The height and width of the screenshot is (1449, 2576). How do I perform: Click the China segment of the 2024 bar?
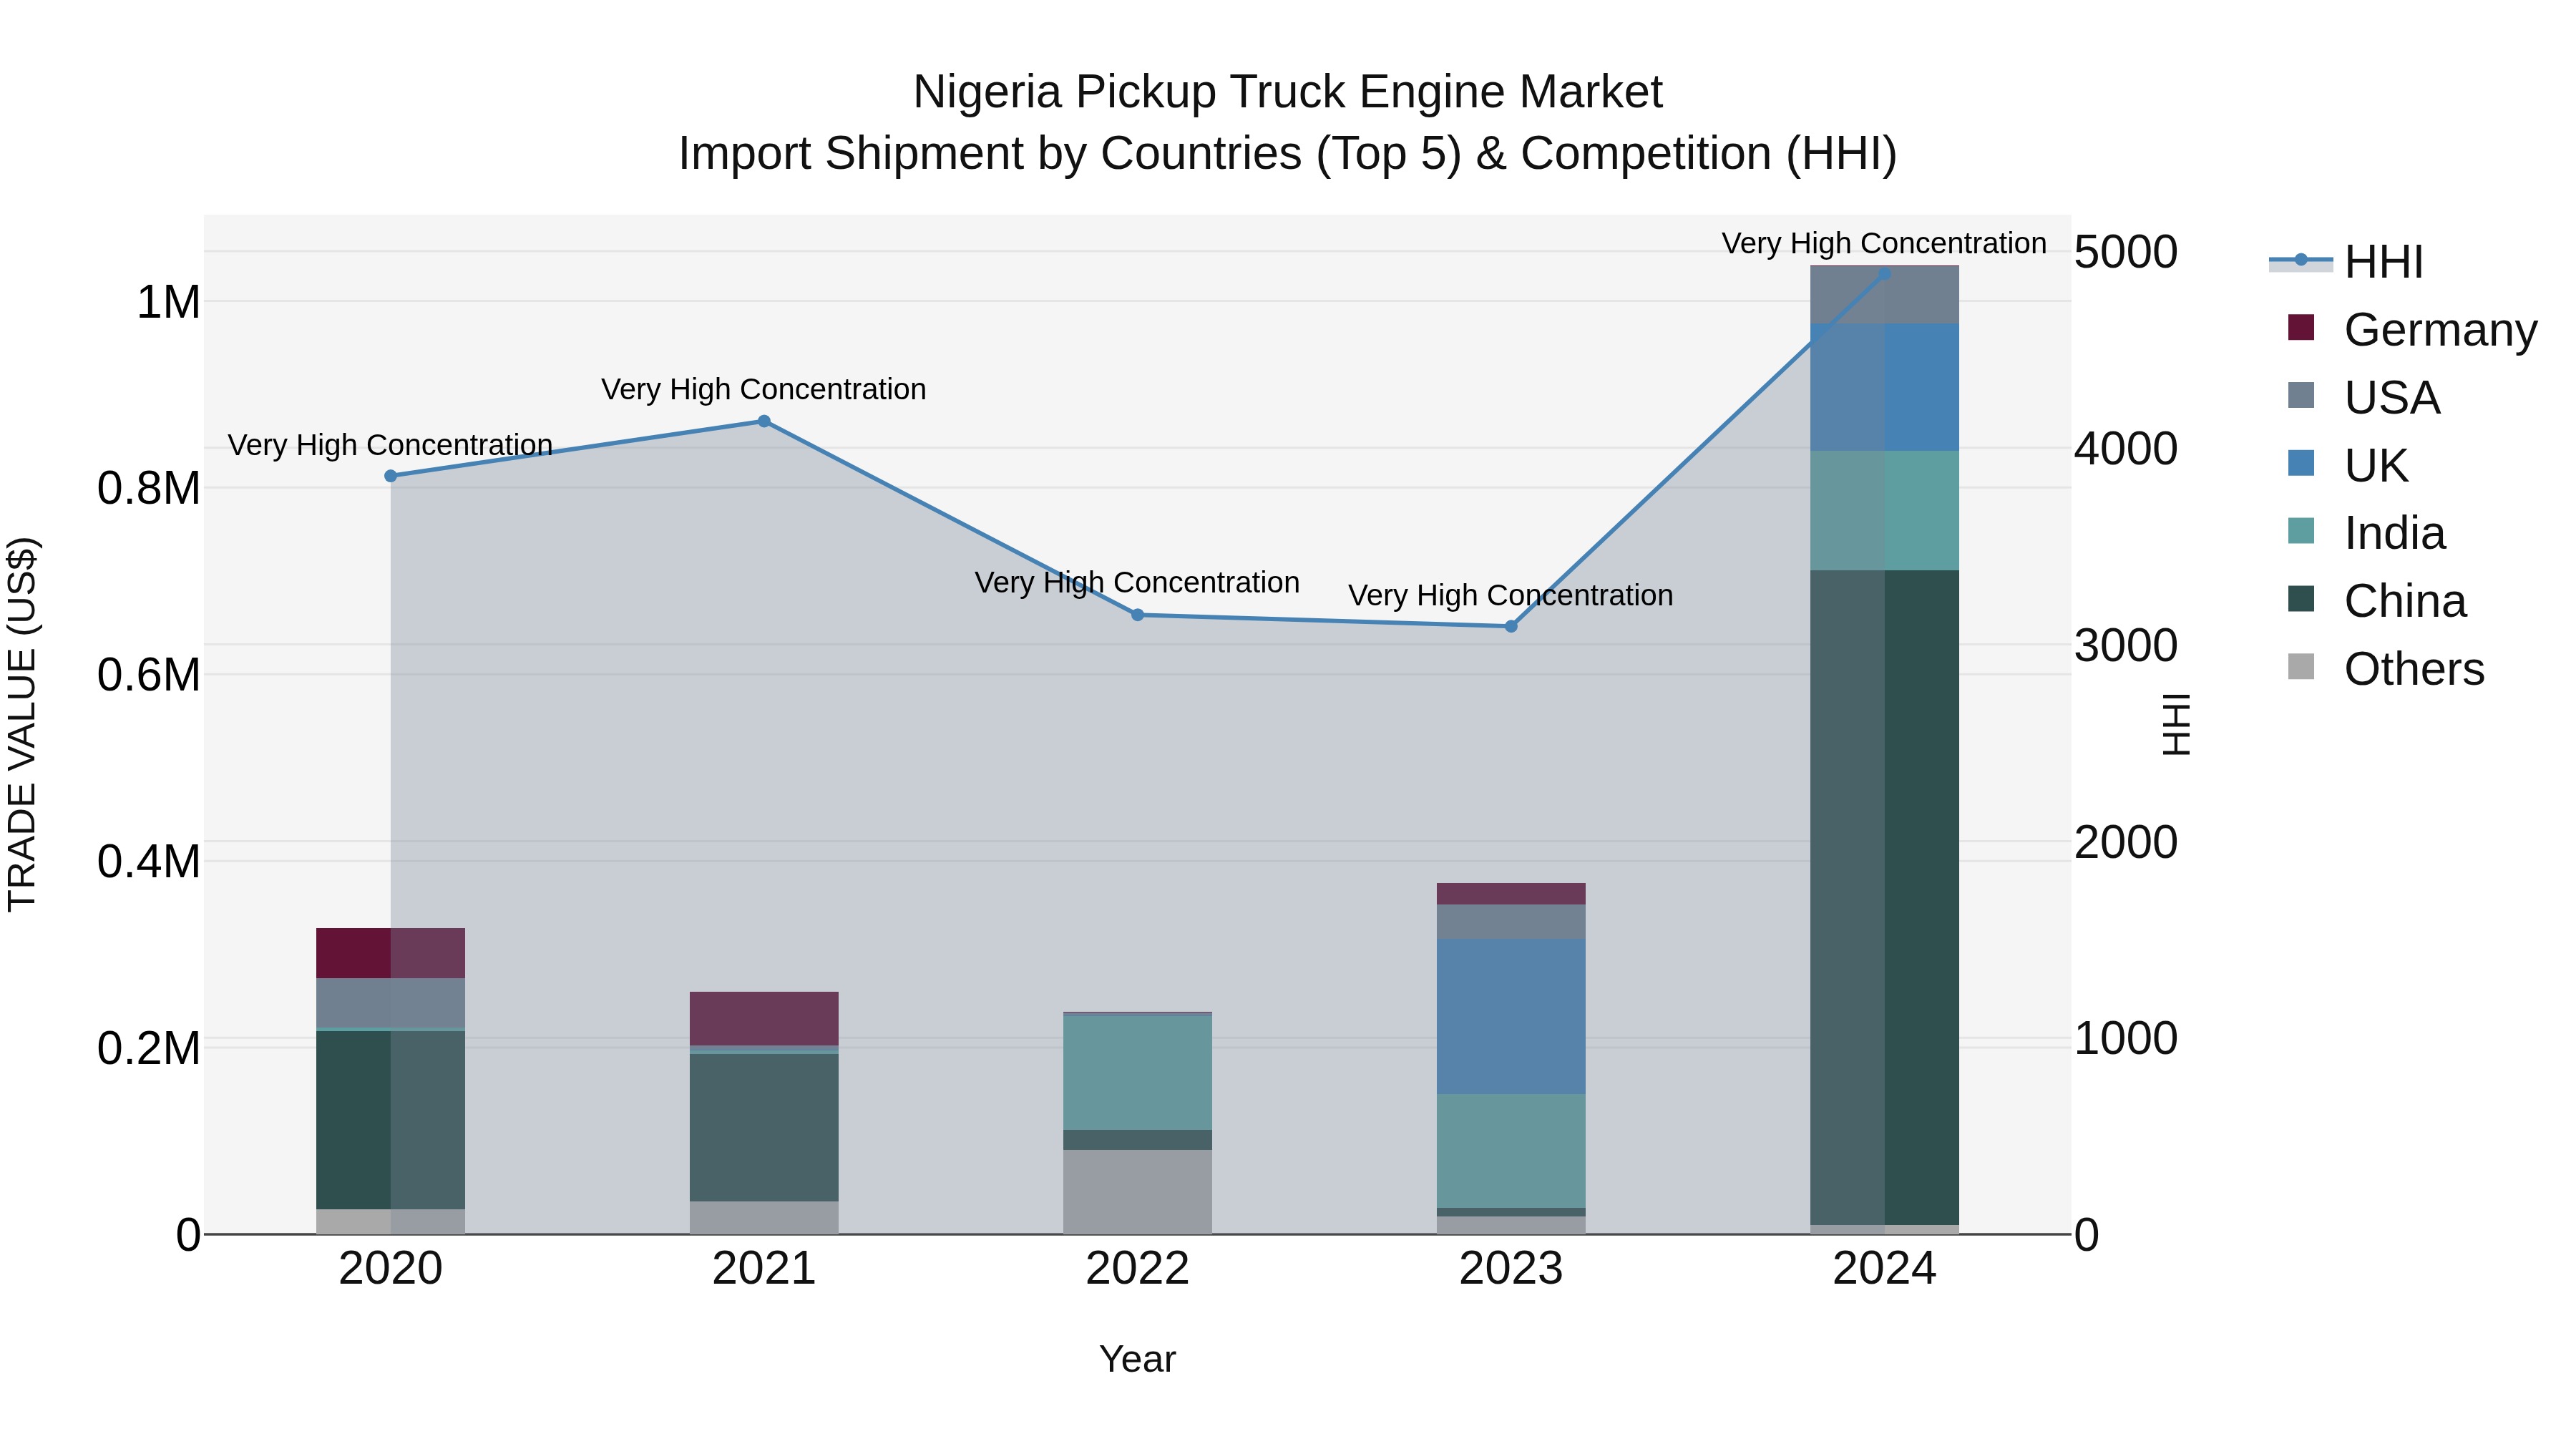pyautogui.click(x=1884, y=897)
